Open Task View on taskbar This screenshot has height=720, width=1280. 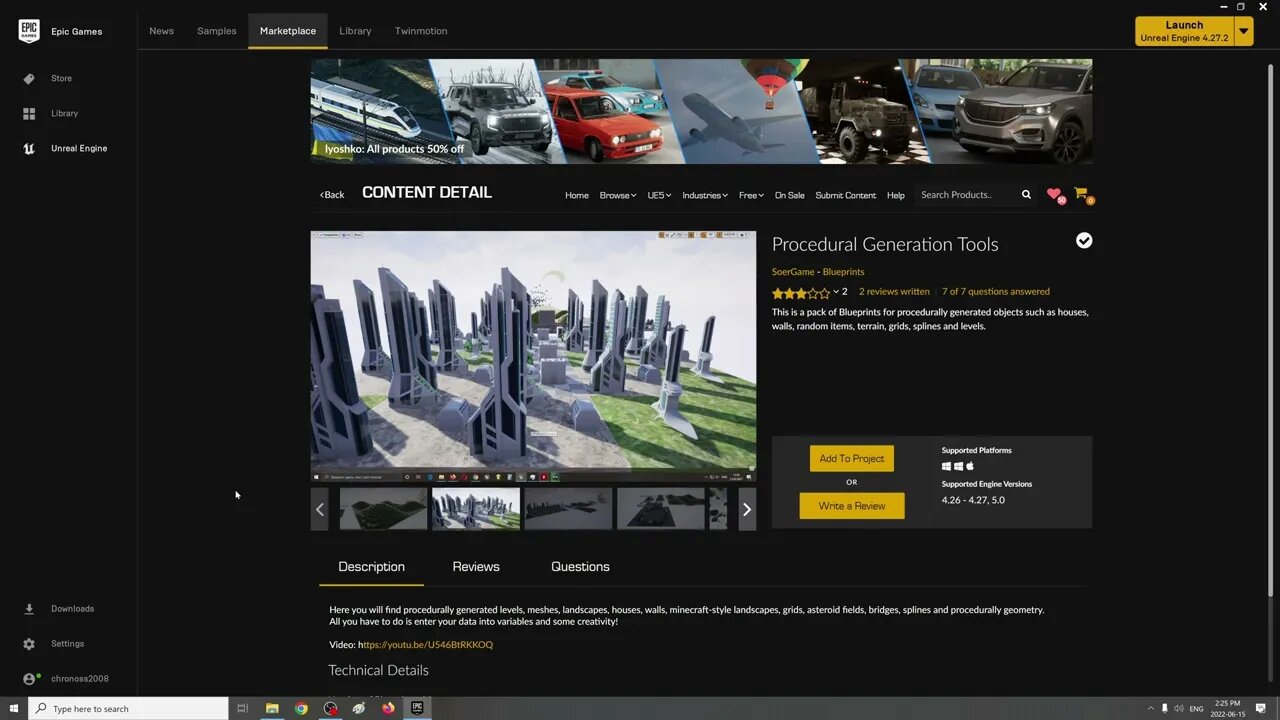coord(242,708)
